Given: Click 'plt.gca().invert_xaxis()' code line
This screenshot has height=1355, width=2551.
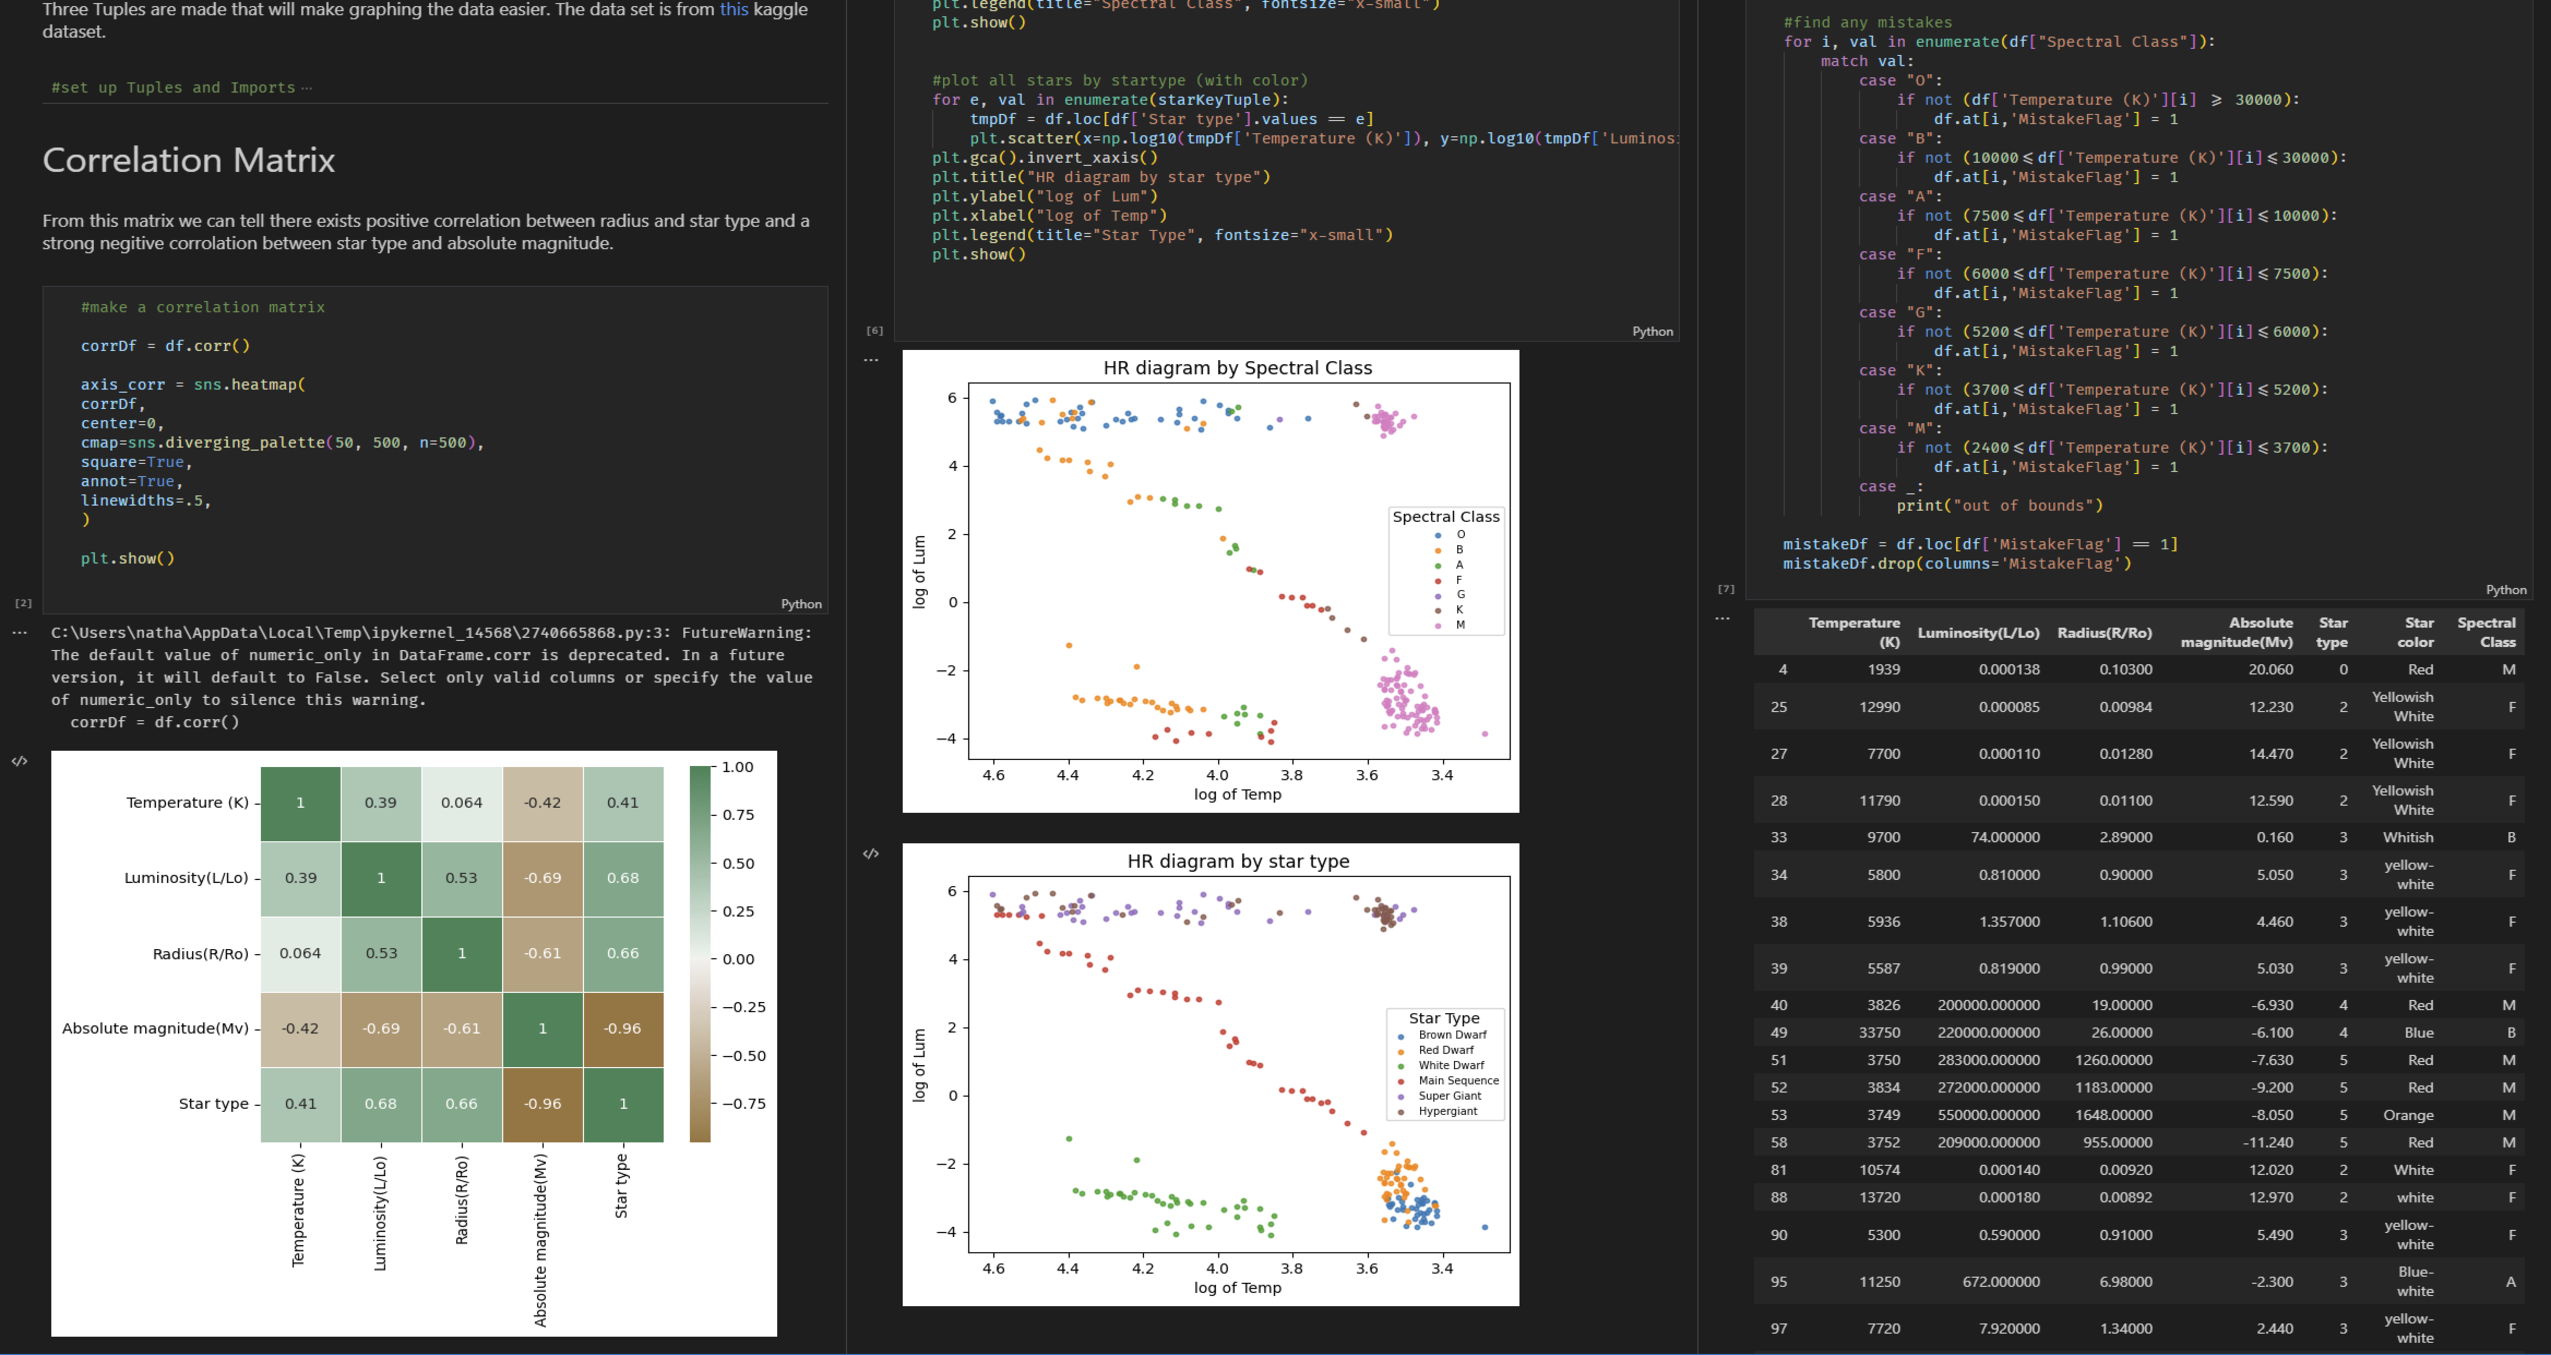Looking at the screenshot, I should coord(1045,158).
